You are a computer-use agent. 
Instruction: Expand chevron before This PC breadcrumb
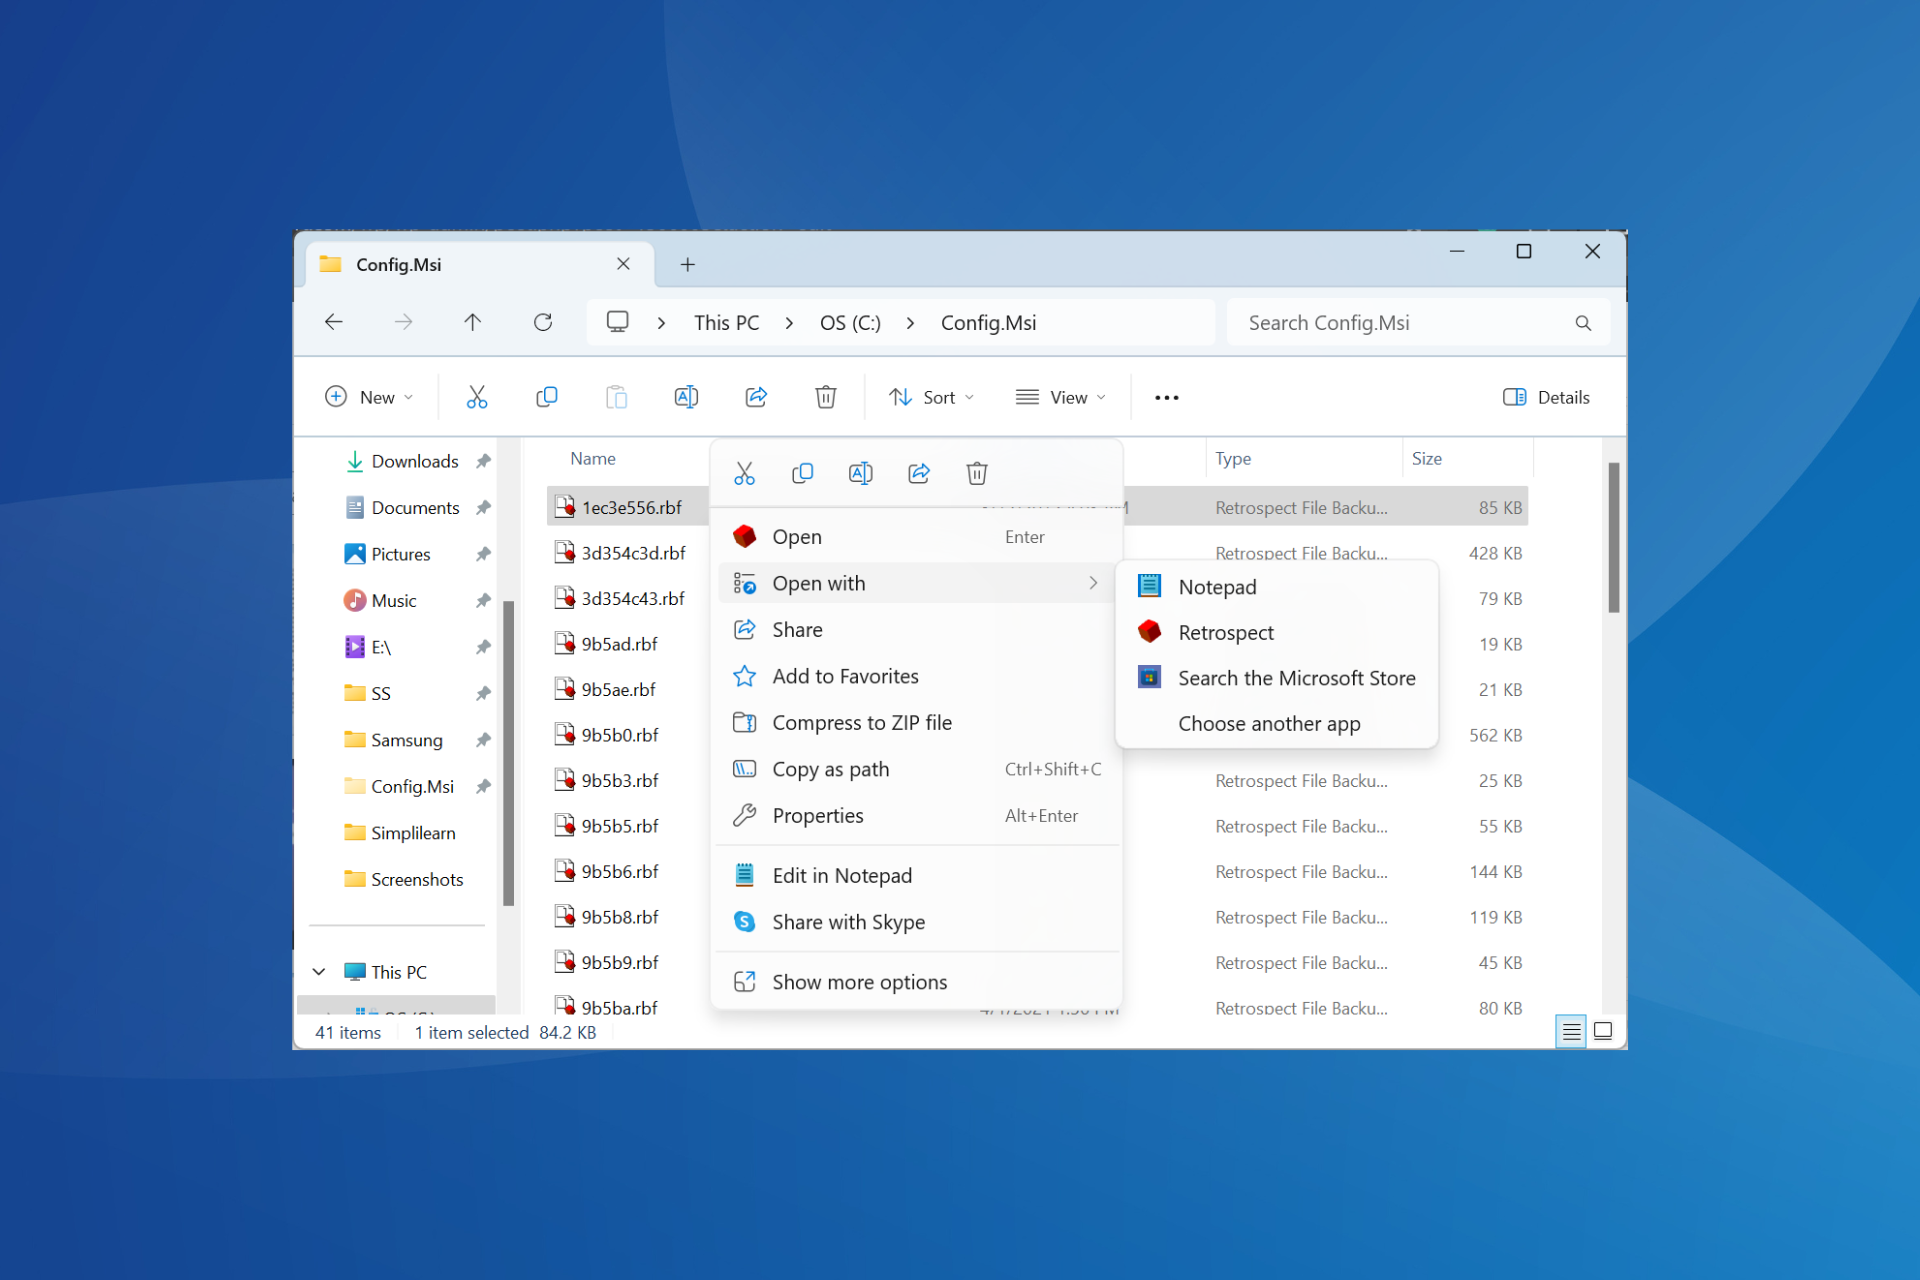point(662,323)
